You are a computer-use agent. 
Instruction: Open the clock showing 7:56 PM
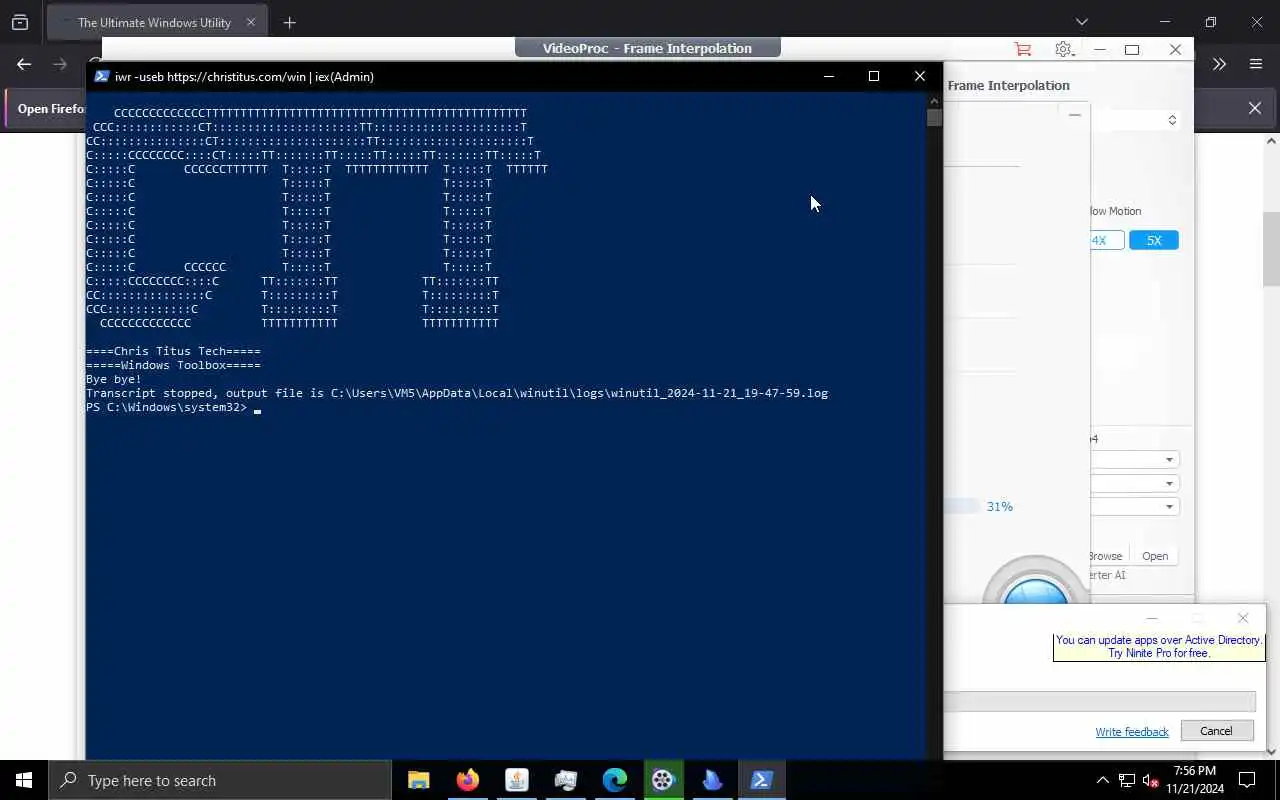click(1196, 780)
